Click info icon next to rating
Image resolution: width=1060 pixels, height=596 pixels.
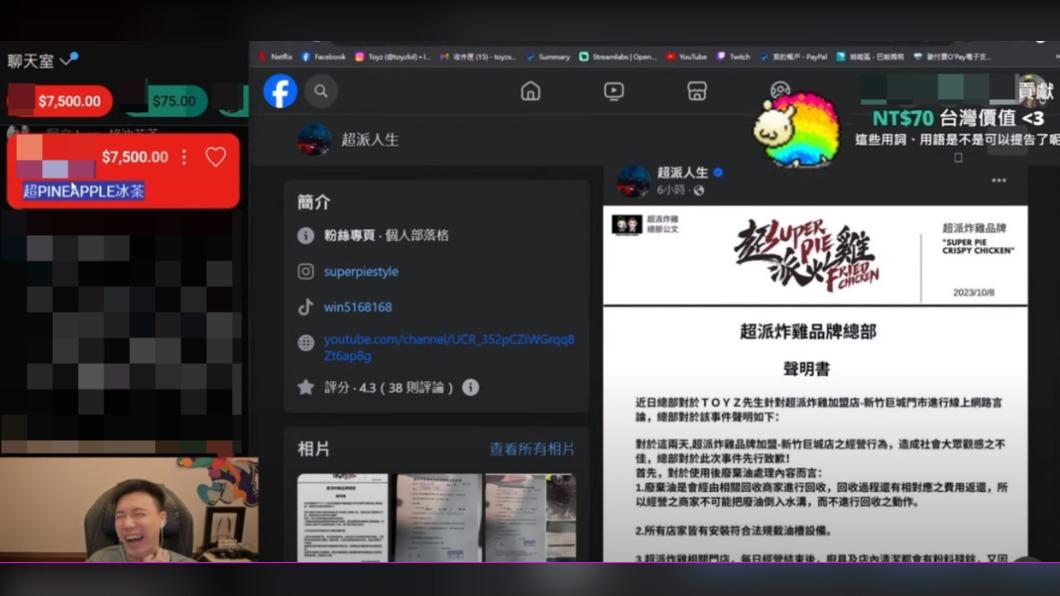click(x=471, y=387)
